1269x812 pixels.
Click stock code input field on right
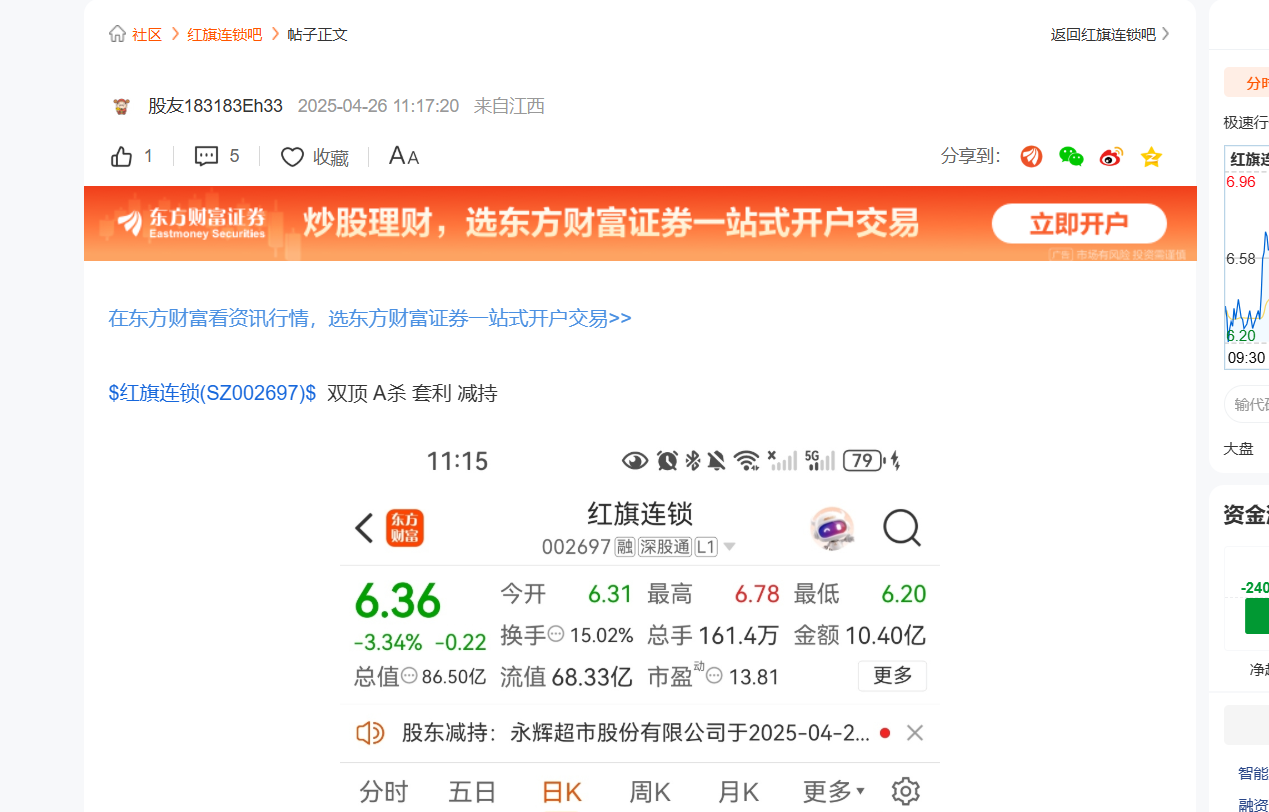[x=1247, y=404]
